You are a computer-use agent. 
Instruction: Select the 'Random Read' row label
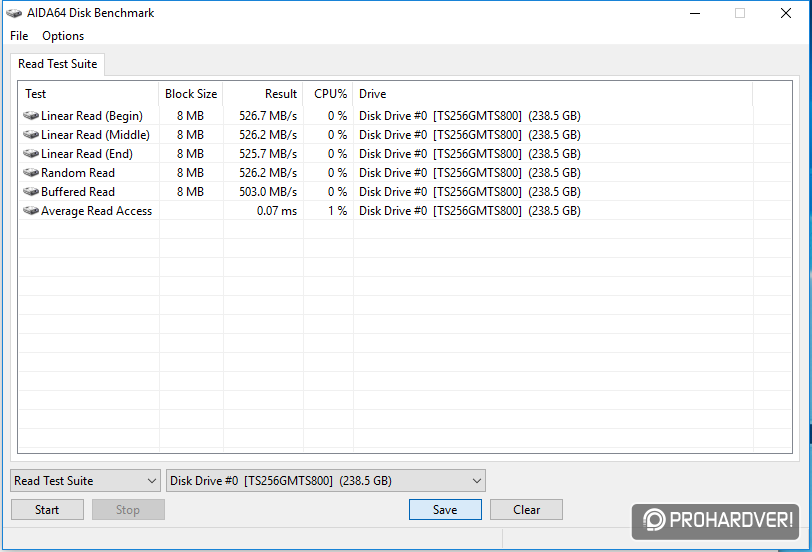tap(78, 173)
